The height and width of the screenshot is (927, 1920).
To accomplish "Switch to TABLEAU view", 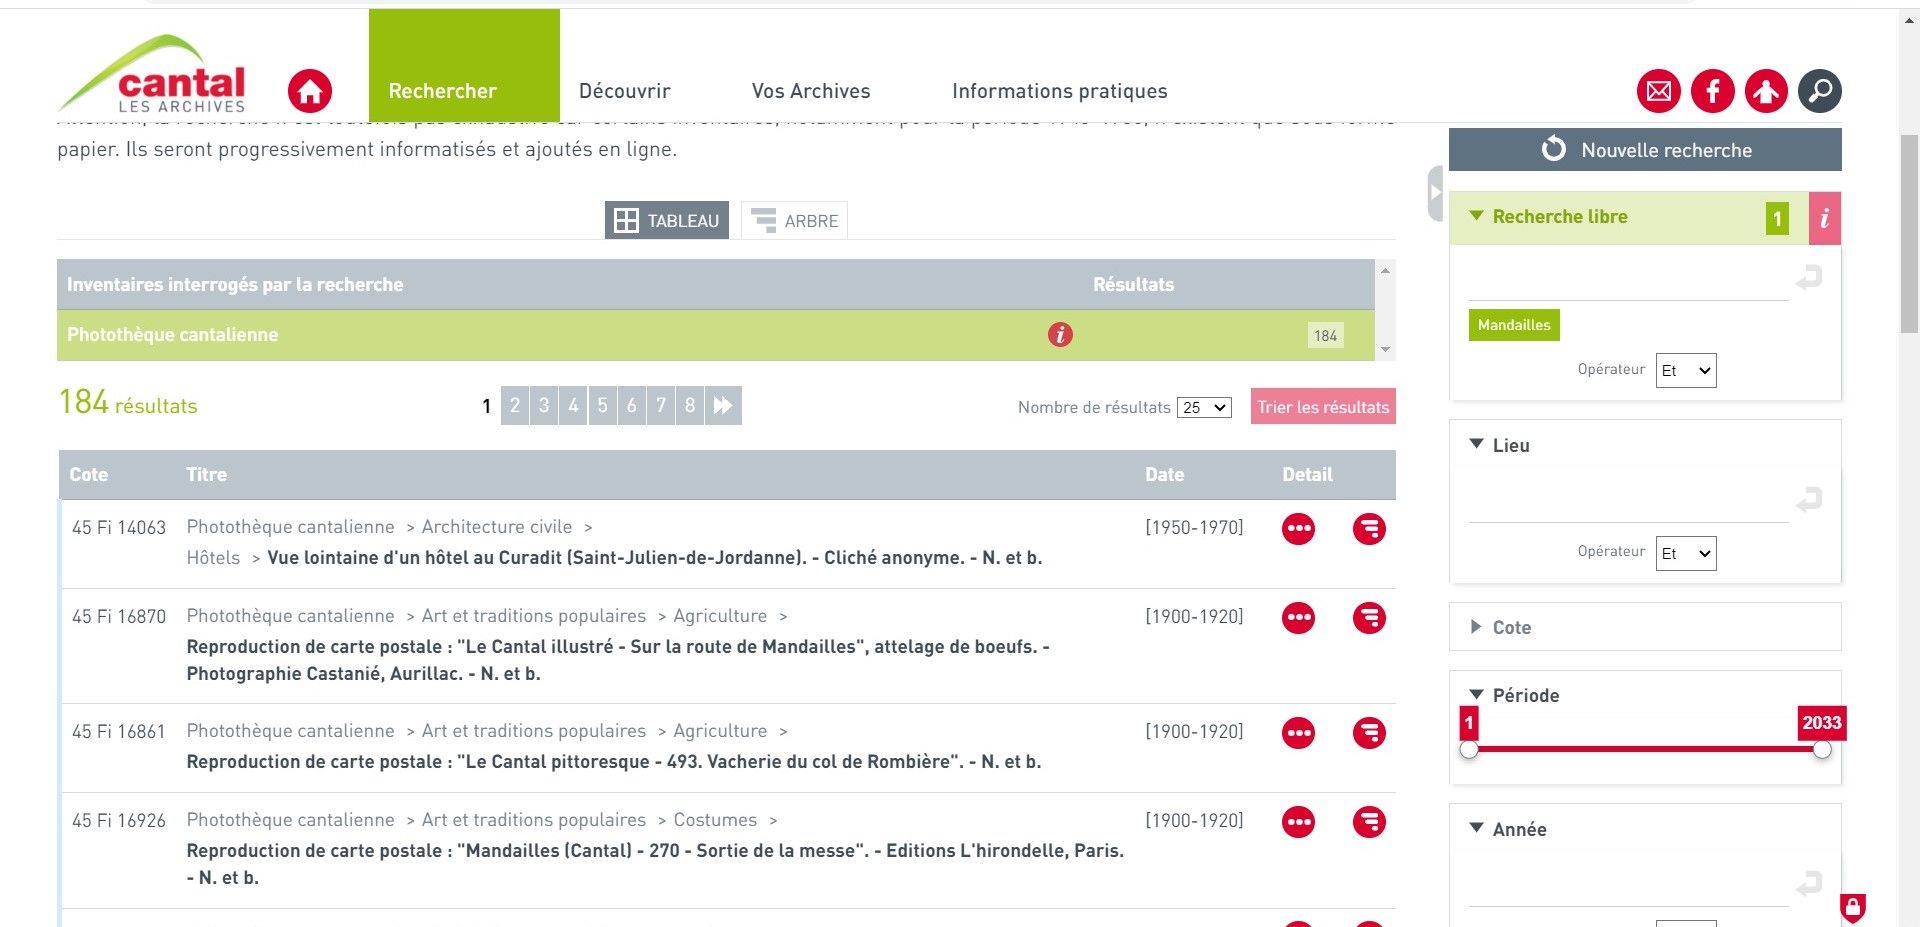I will [667, 221].
